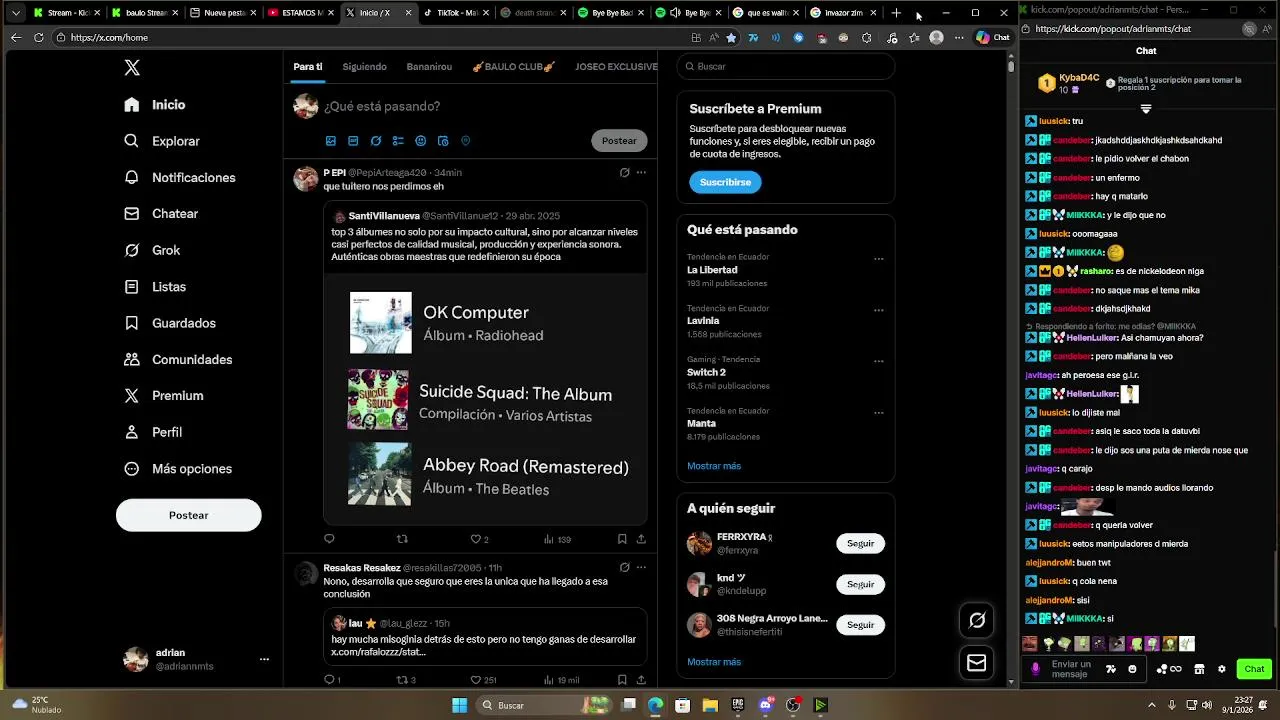View analytics of P EPI's post
This screenshot has height=720, width=1280.
557,539
